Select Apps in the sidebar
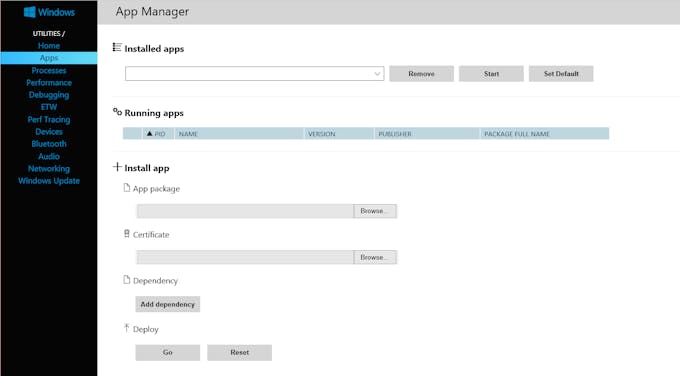The image size is (680, 376). (x=49, y=58)
